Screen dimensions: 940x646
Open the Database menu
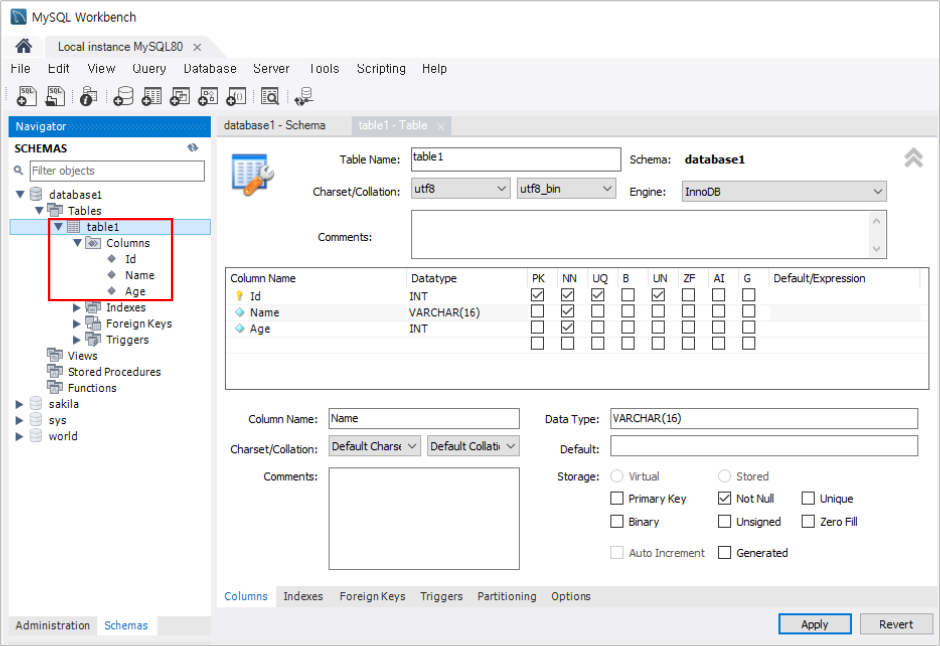pos(209,68)
